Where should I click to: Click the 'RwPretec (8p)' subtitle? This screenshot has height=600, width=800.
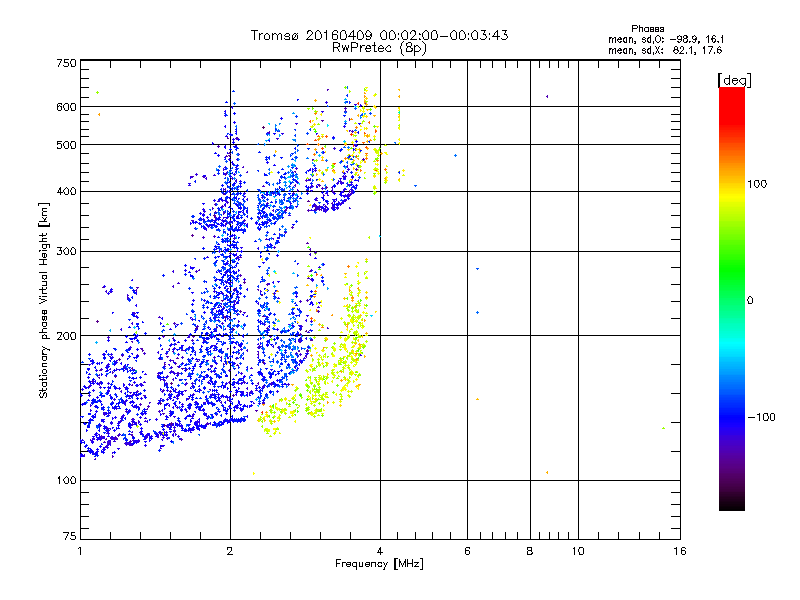tap(379, 48)
